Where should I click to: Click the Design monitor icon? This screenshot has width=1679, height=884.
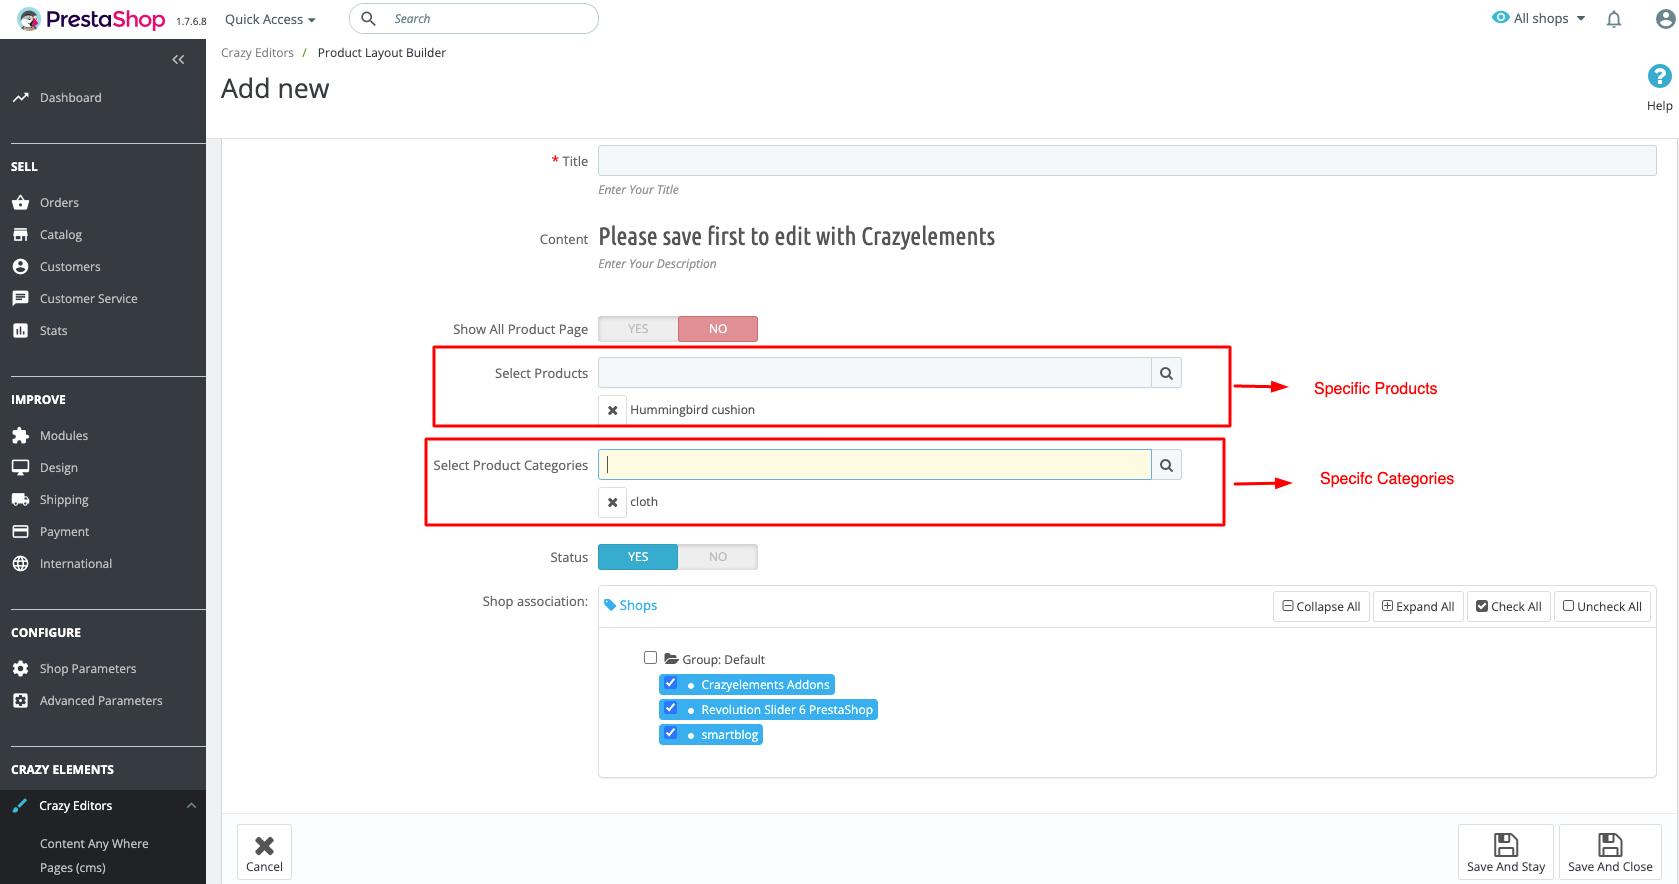click(20, 468)
